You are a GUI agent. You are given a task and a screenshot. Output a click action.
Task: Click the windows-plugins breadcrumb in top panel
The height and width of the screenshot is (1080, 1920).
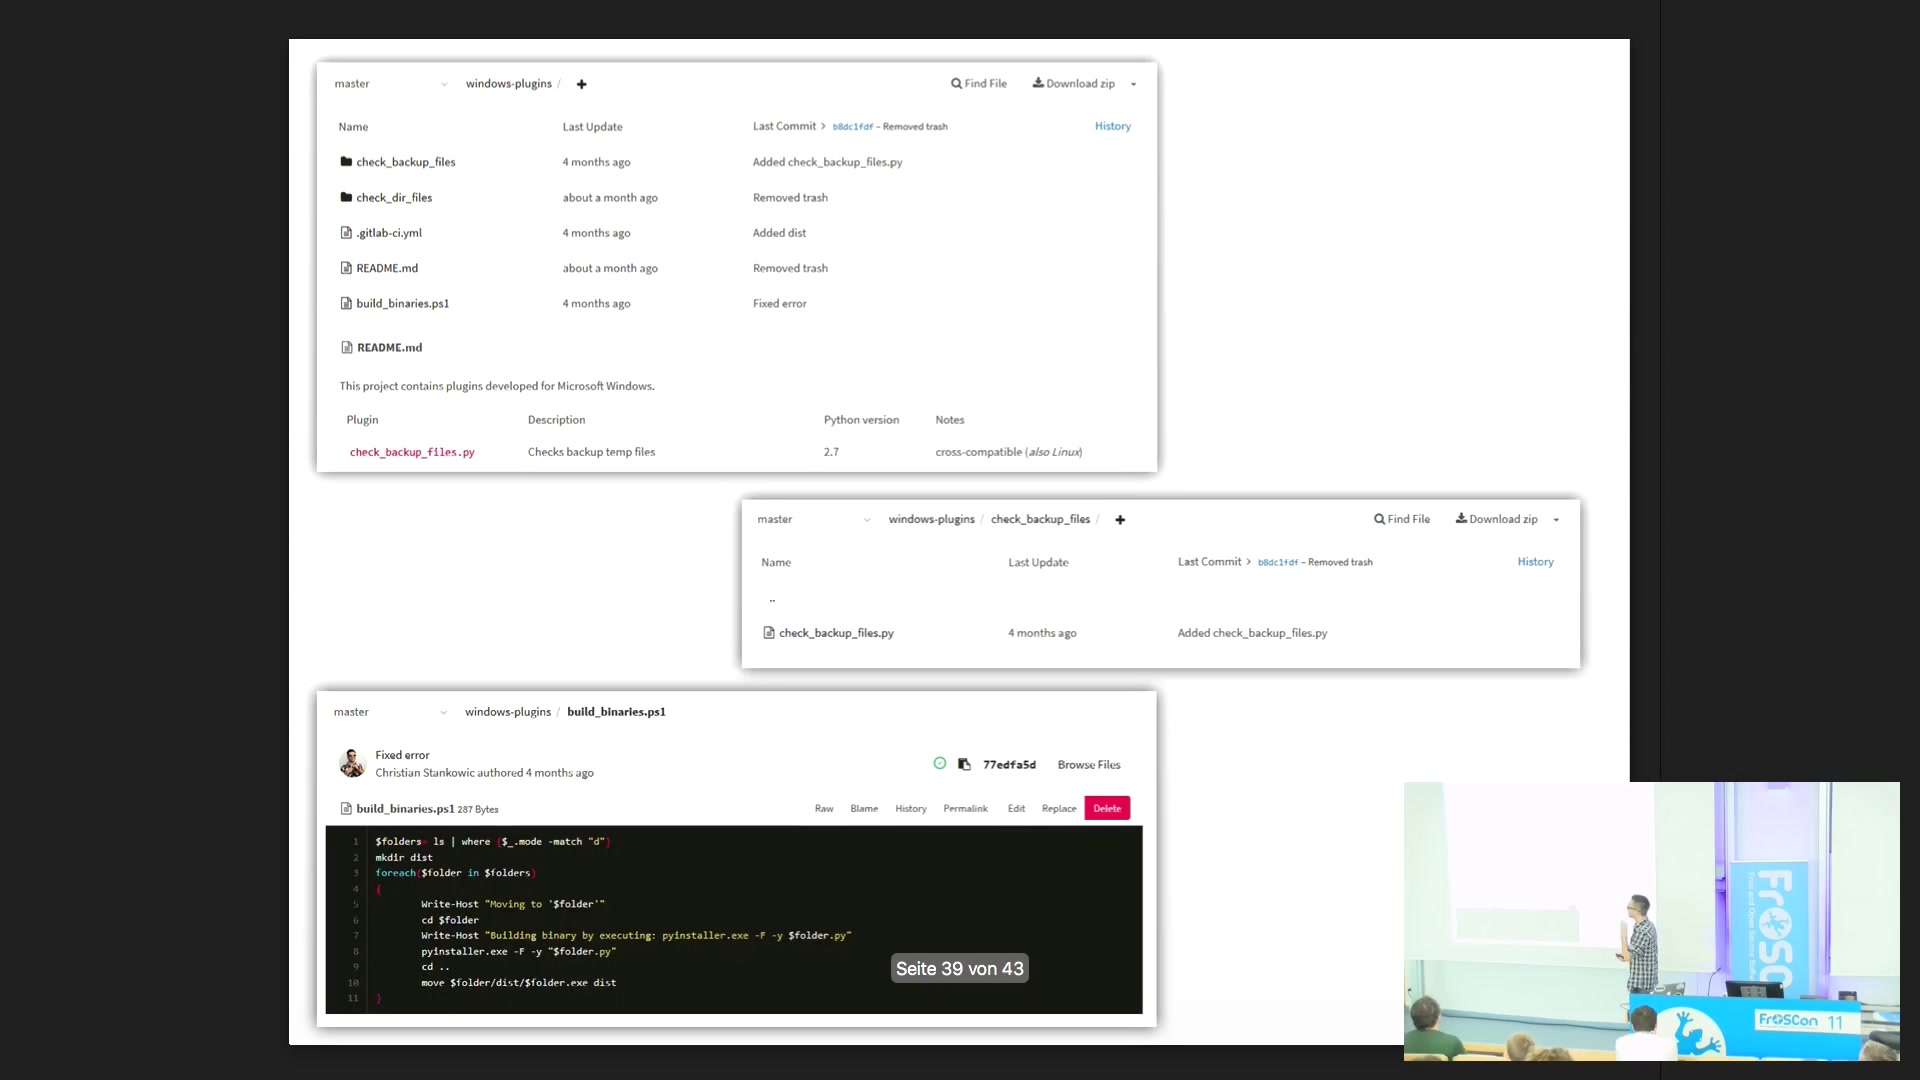click(x=508, y=84)
